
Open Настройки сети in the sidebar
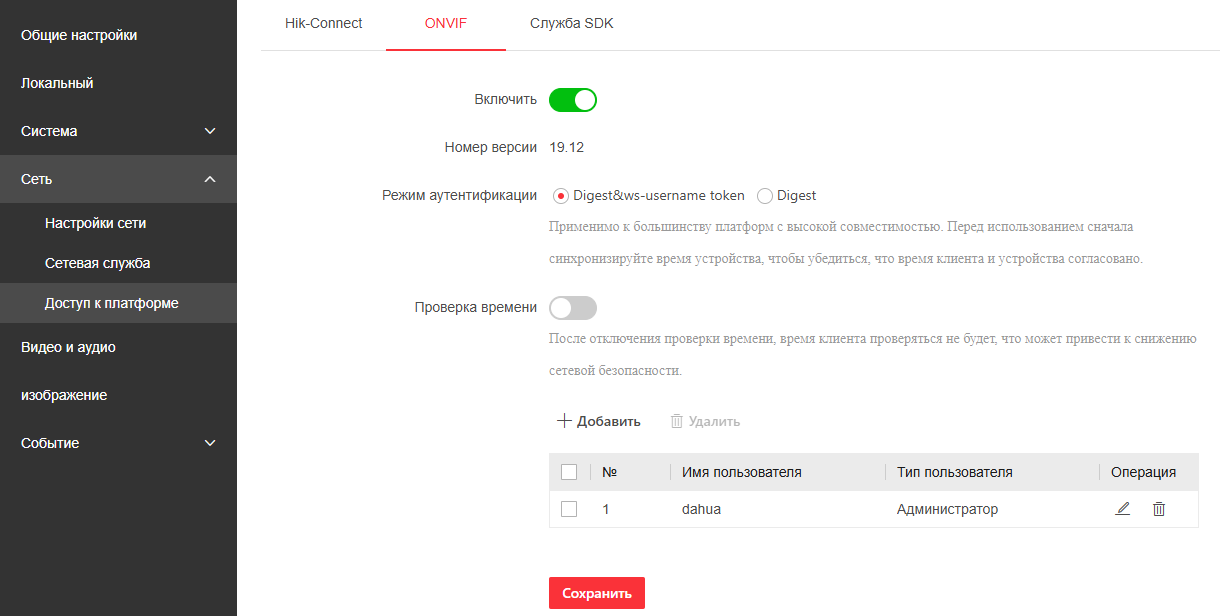[96, 223]
